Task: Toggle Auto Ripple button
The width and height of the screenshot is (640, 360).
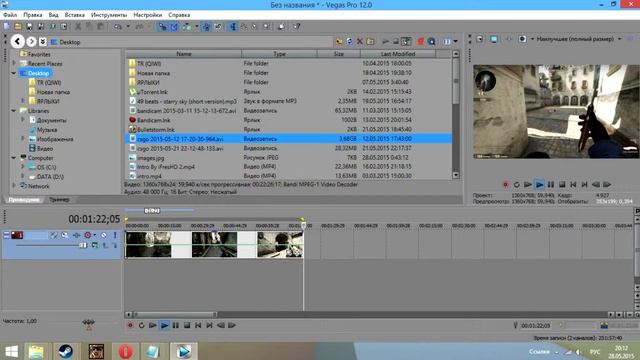Action: coord(187,27)
